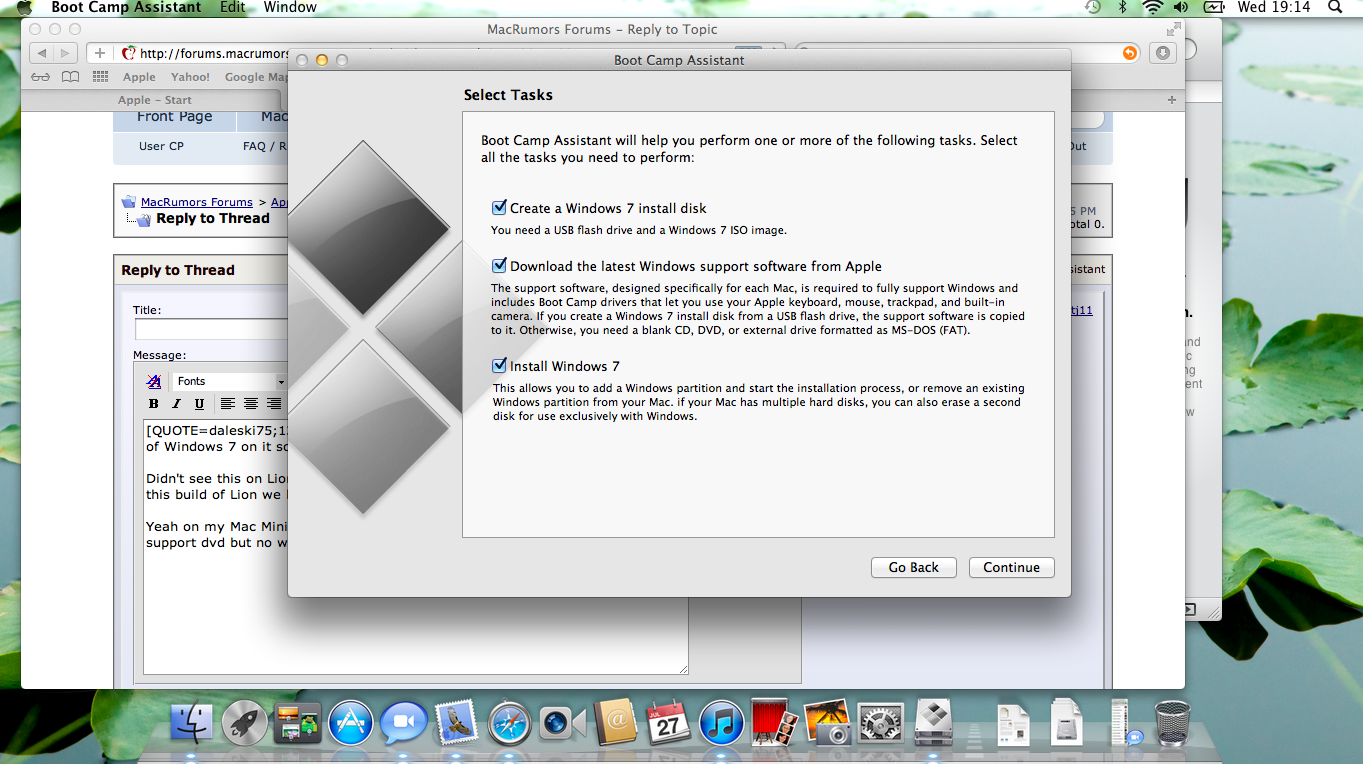1363x764 pixels.
Task: Uncheck the Install Windows 7 option
Action: (499, 366)
